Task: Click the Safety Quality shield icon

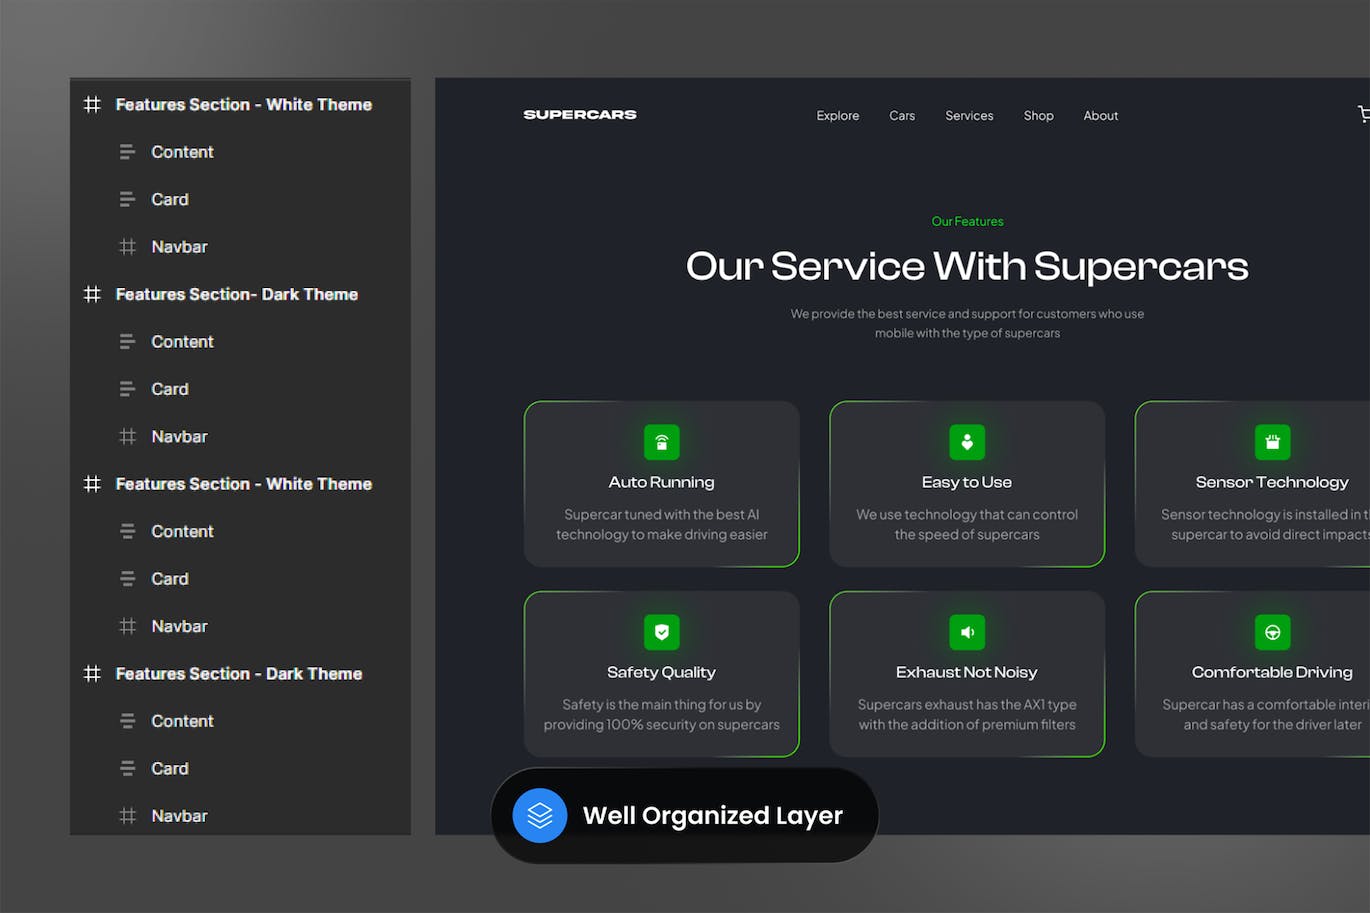Action: coord(661,632)
